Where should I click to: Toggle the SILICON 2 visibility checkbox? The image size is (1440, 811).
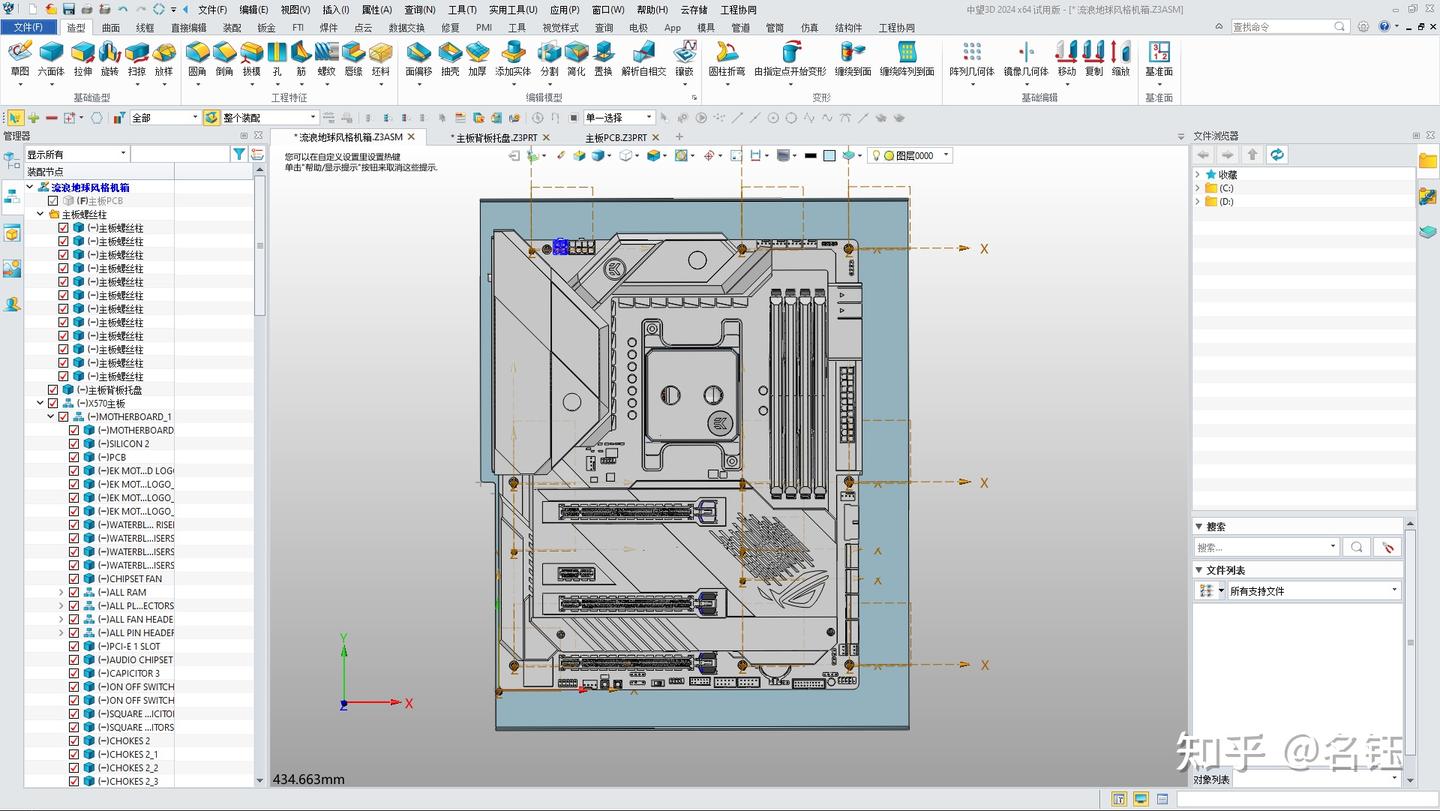point(74,444)
